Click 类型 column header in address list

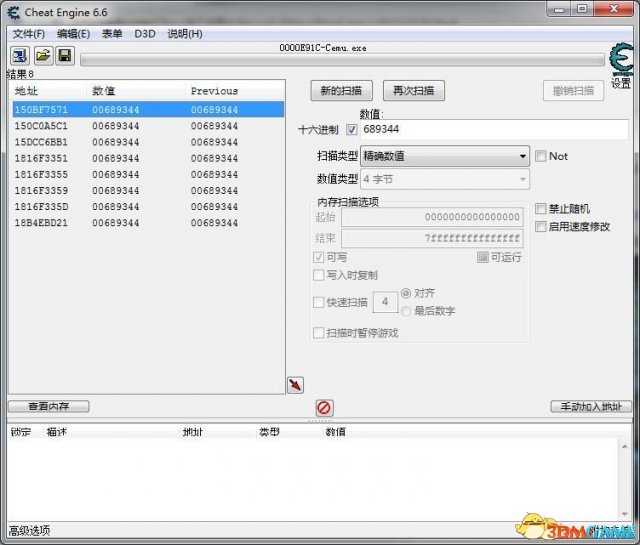(269, 432)
